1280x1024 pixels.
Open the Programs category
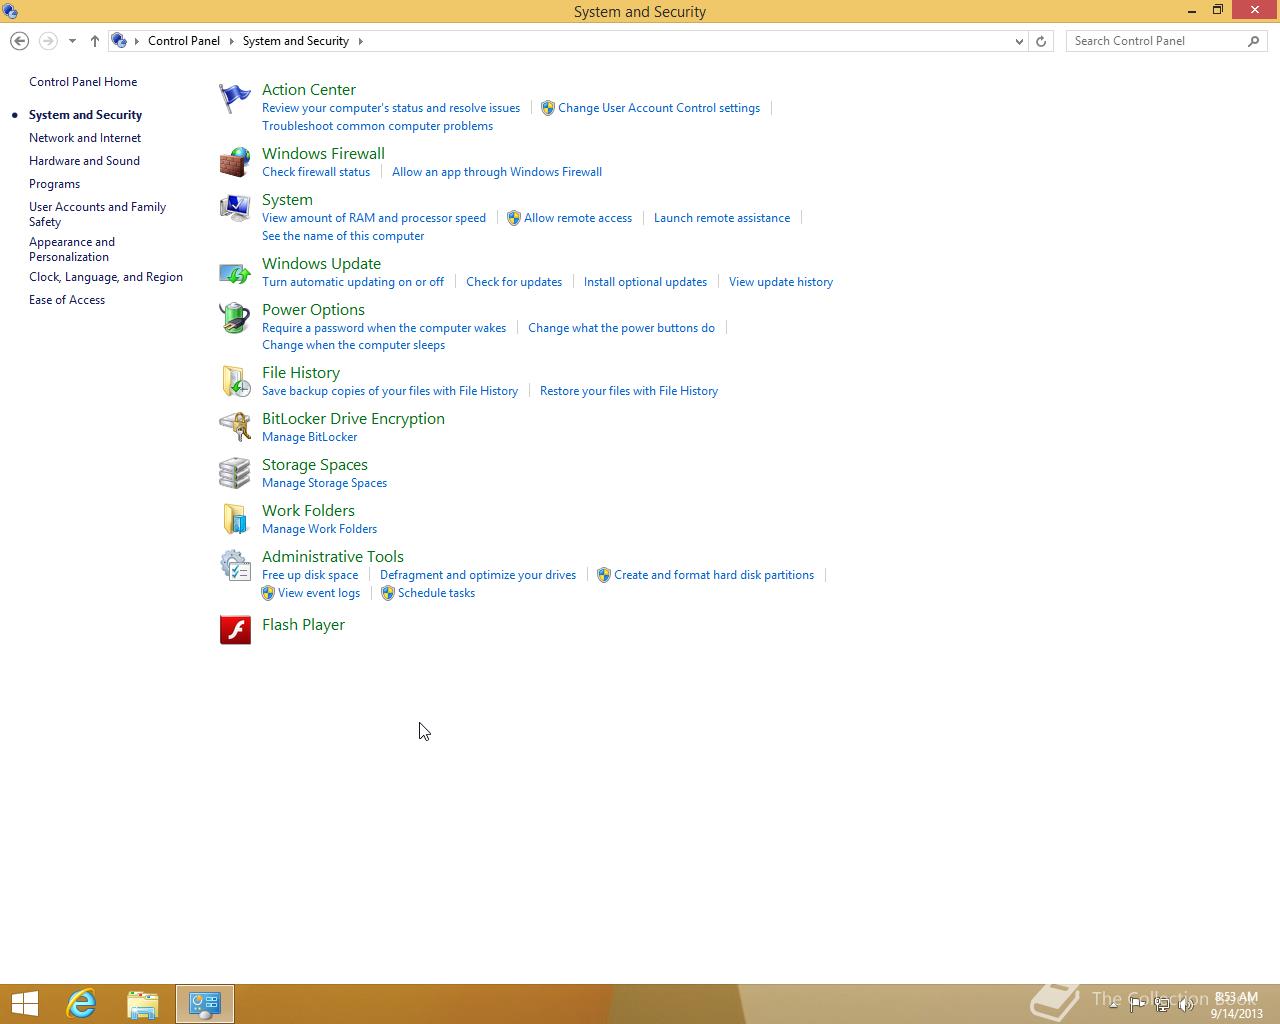tap(54, 184)
